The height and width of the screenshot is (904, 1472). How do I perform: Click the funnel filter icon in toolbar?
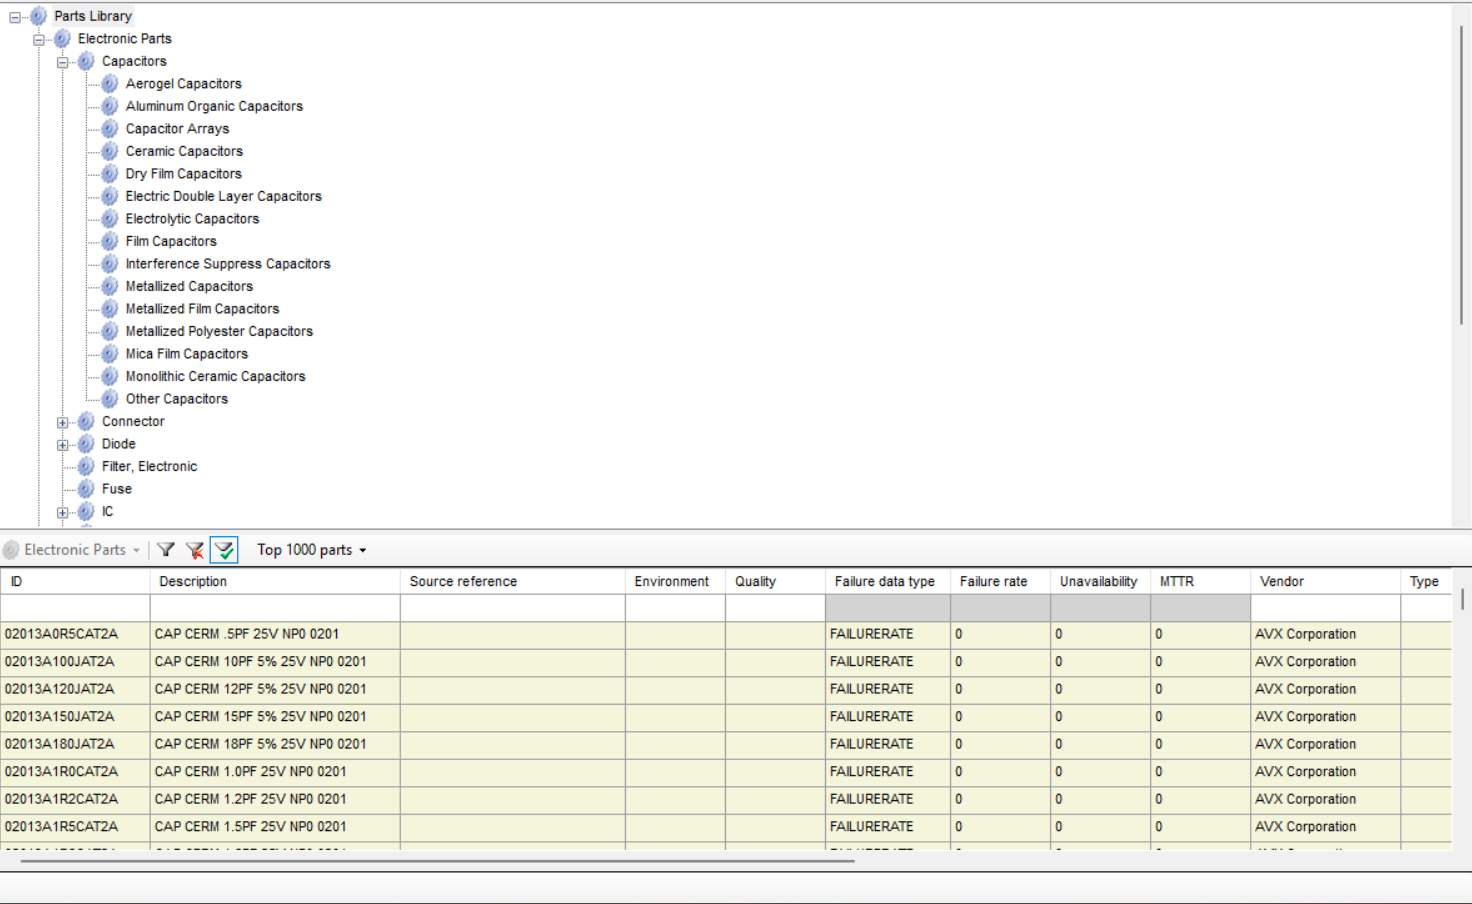pyautogui.click(x=166, y=550)
